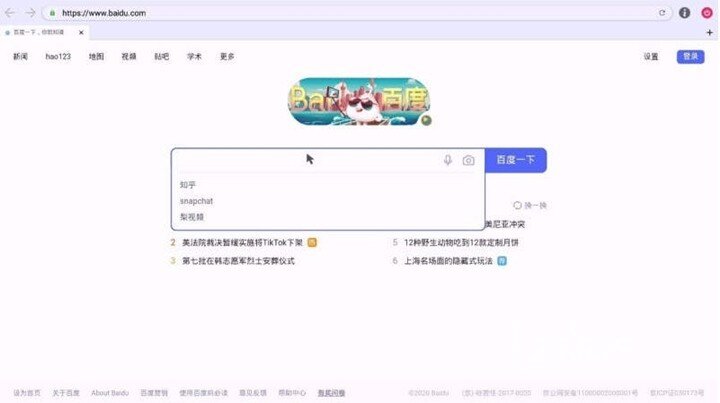Open image search with camera icon
Screen dimensions: 720x403
[468, 160]
